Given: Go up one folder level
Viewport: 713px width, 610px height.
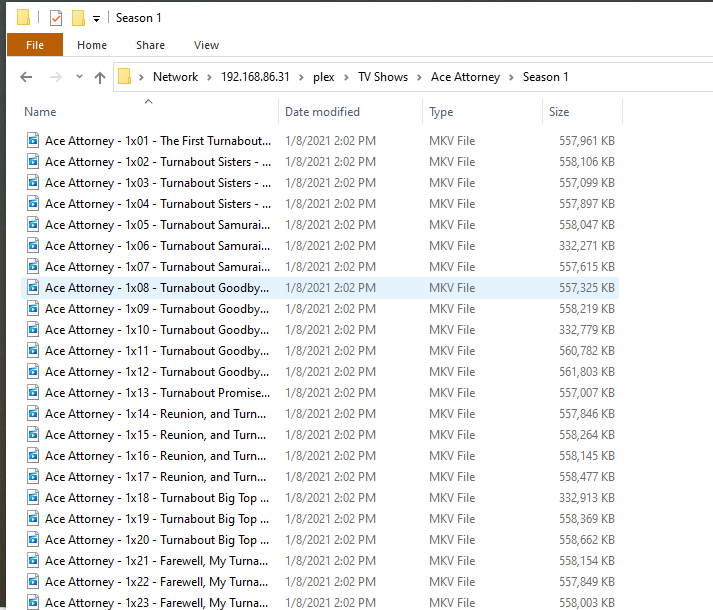Looking at the screenshot, I should tap(100, 77).
